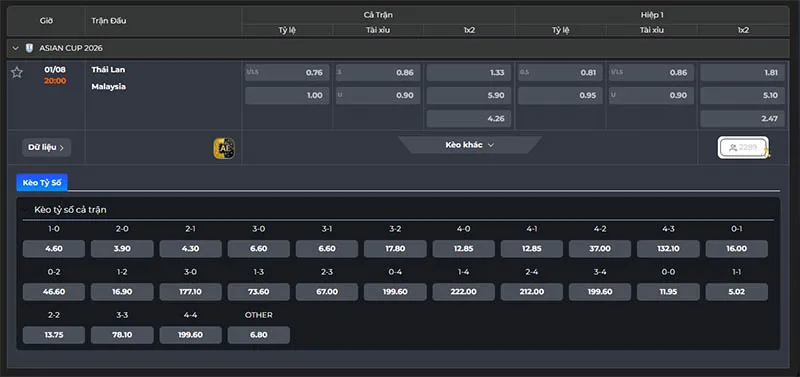800x377 pixels.
Task: Choose the 6.60 odds under 3-1
Action: 327,249
